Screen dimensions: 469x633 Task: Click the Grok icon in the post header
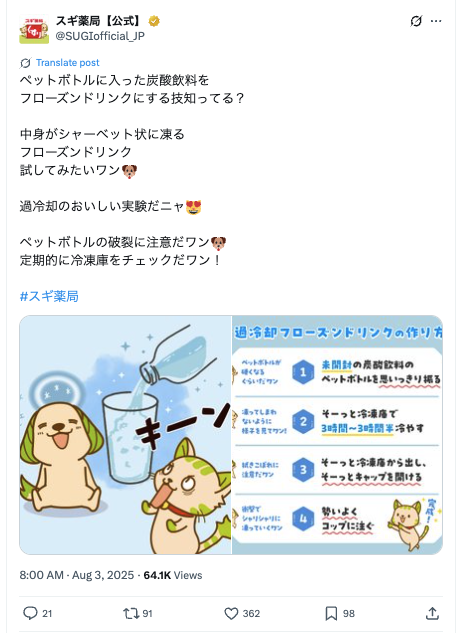point(416,21)
